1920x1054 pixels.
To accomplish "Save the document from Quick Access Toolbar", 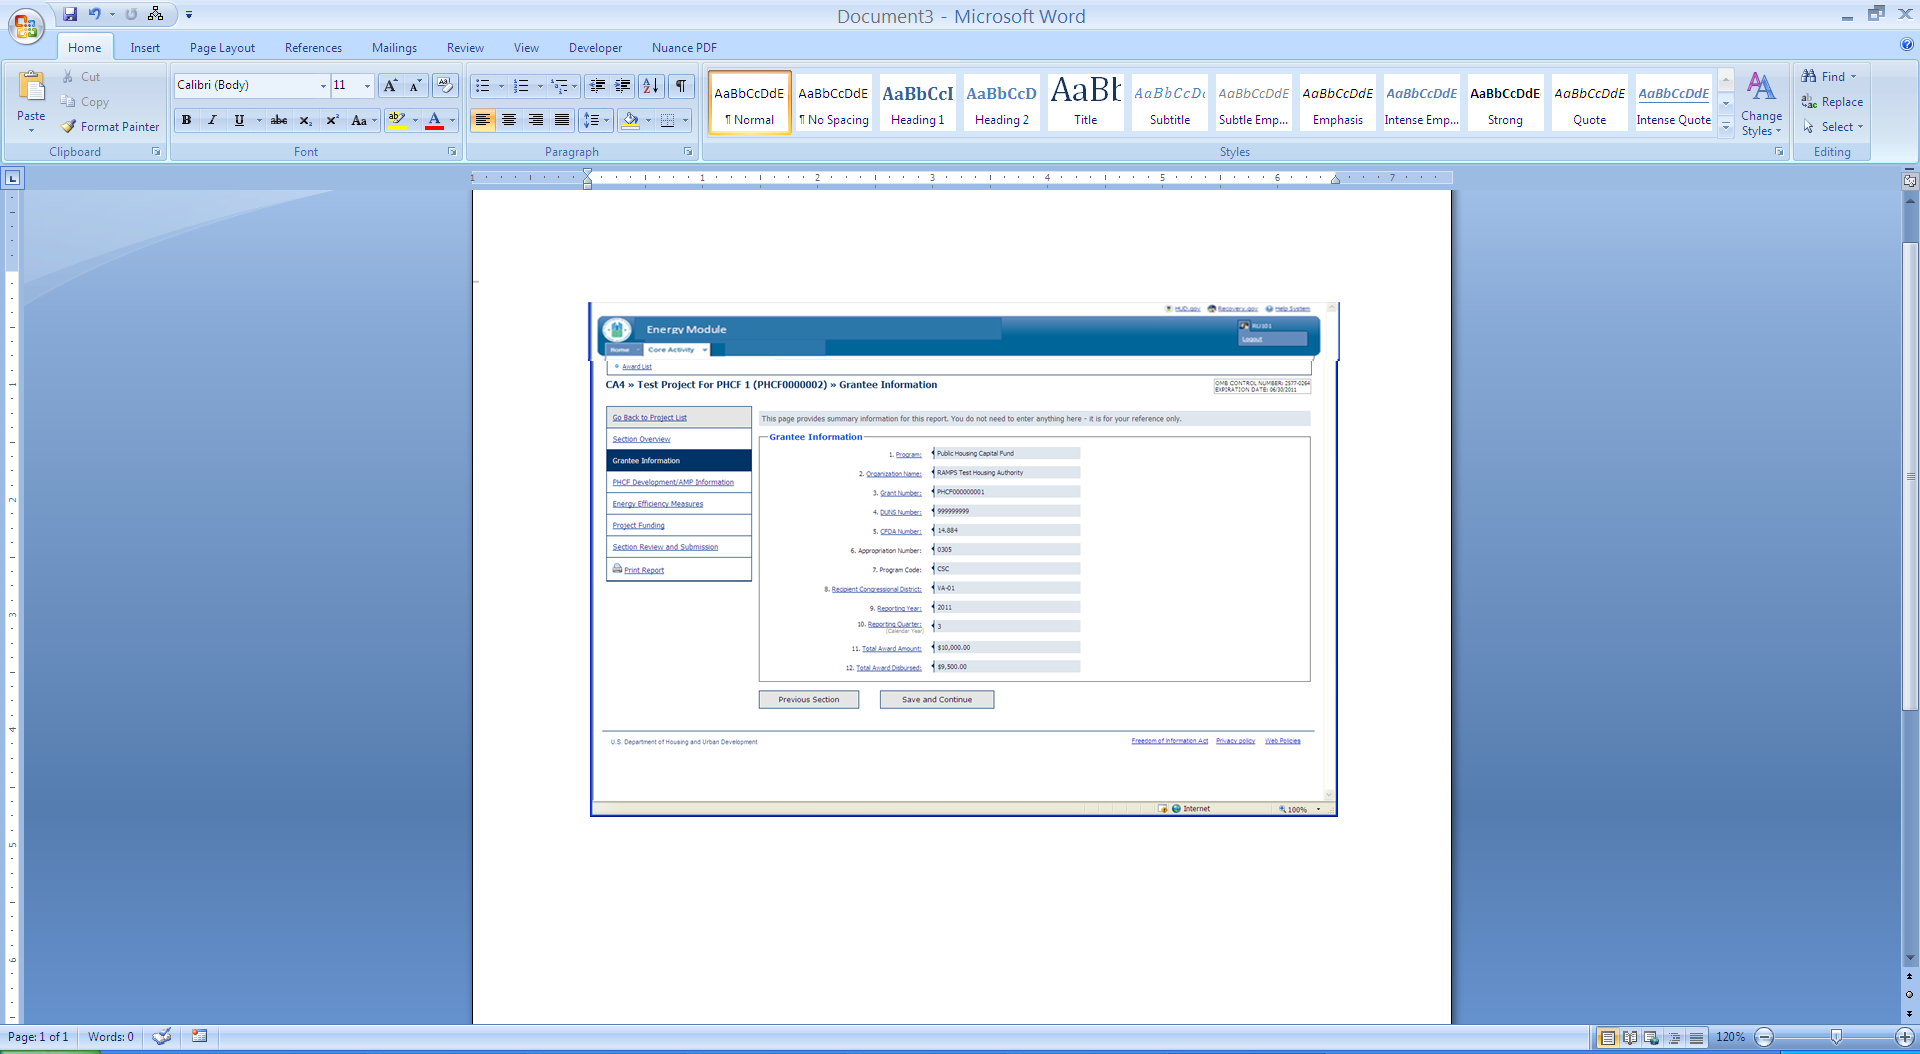I will click(70, 14).
